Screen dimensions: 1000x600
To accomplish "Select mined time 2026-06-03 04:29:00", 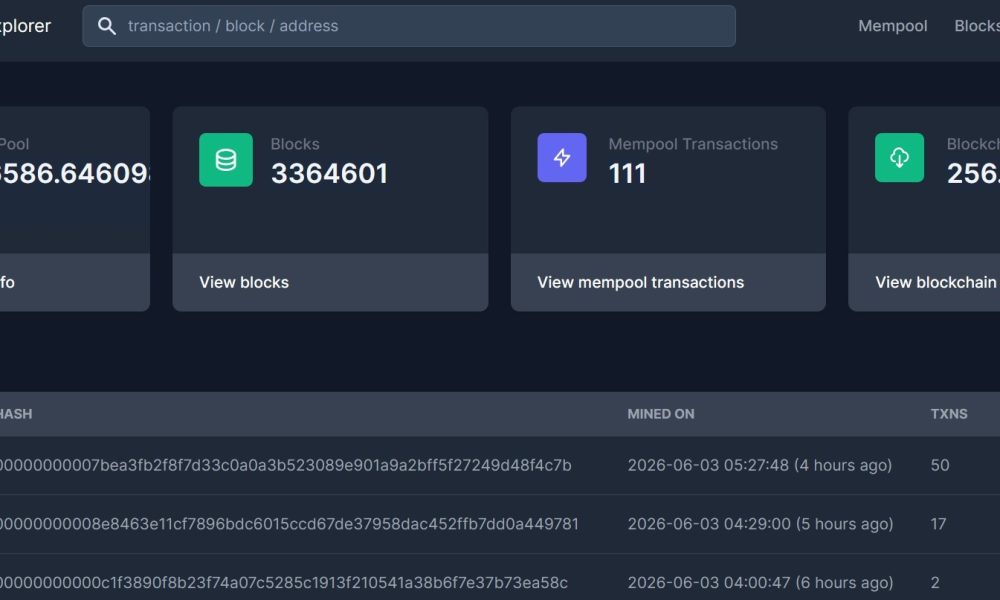I will [x=760, y=524].
